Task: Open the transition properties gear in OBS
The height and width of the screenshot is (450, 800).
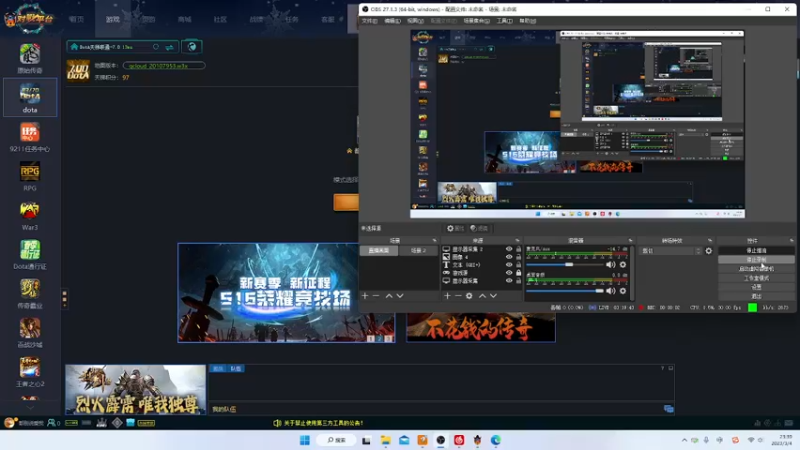Action: click(709, 251)
